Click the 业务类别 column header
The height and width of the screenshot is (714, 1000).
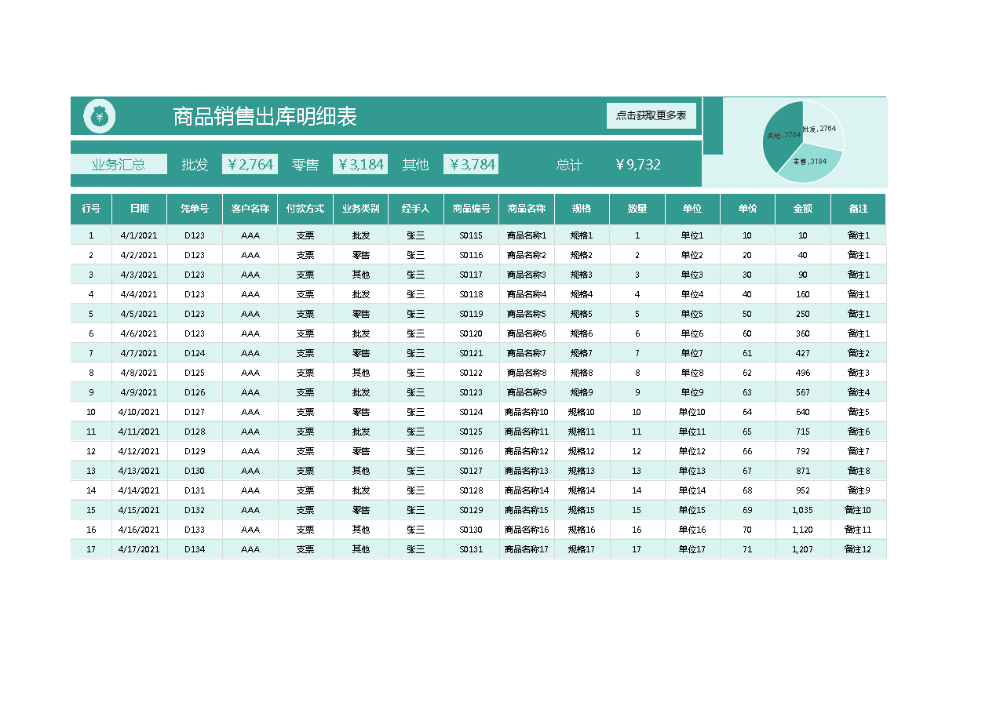coord(360,208)
